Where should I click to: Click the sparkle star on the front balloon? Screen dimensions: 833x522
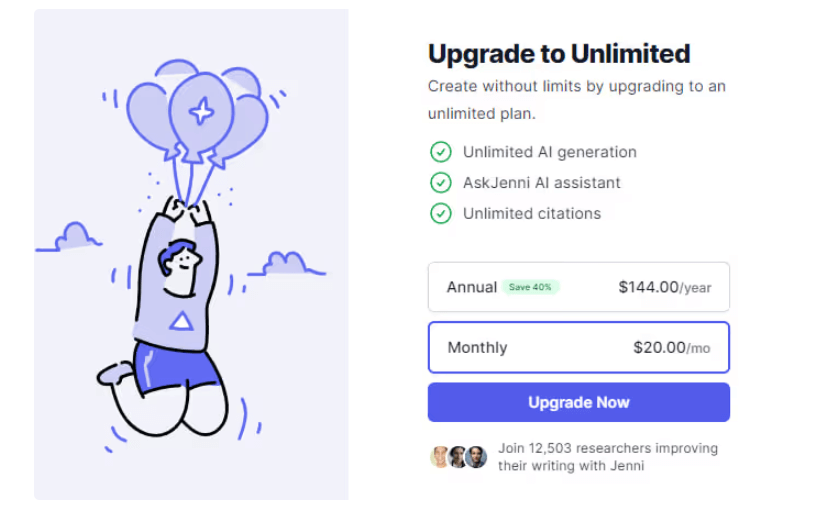pyautogui.click(x=201, y=111)
